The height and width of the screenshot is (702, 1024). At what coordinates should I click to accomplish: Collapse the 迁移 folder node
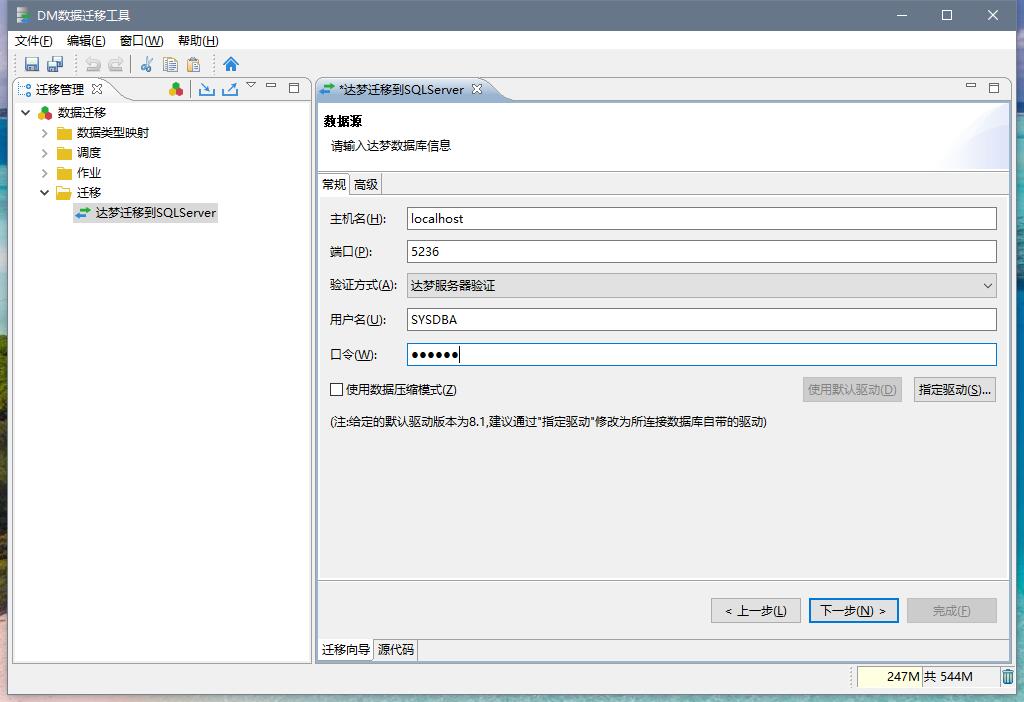(44, 192)
